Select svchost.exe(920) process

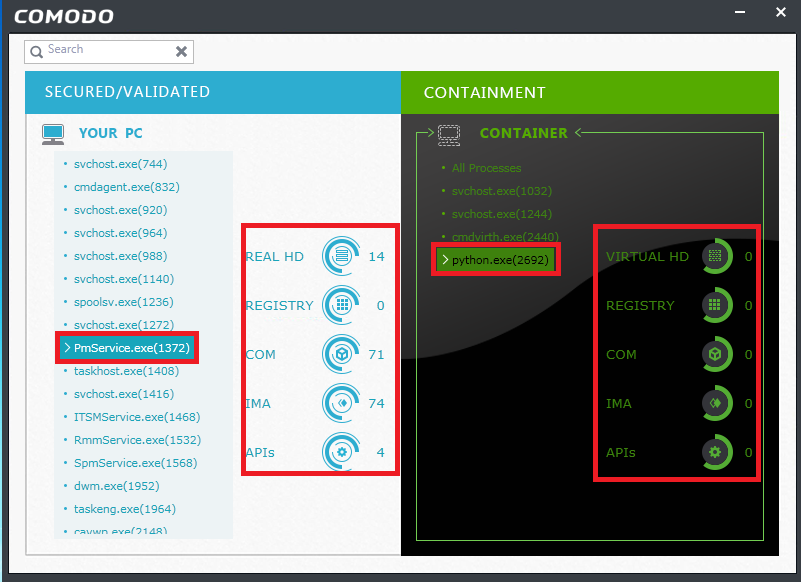[121, 210]
